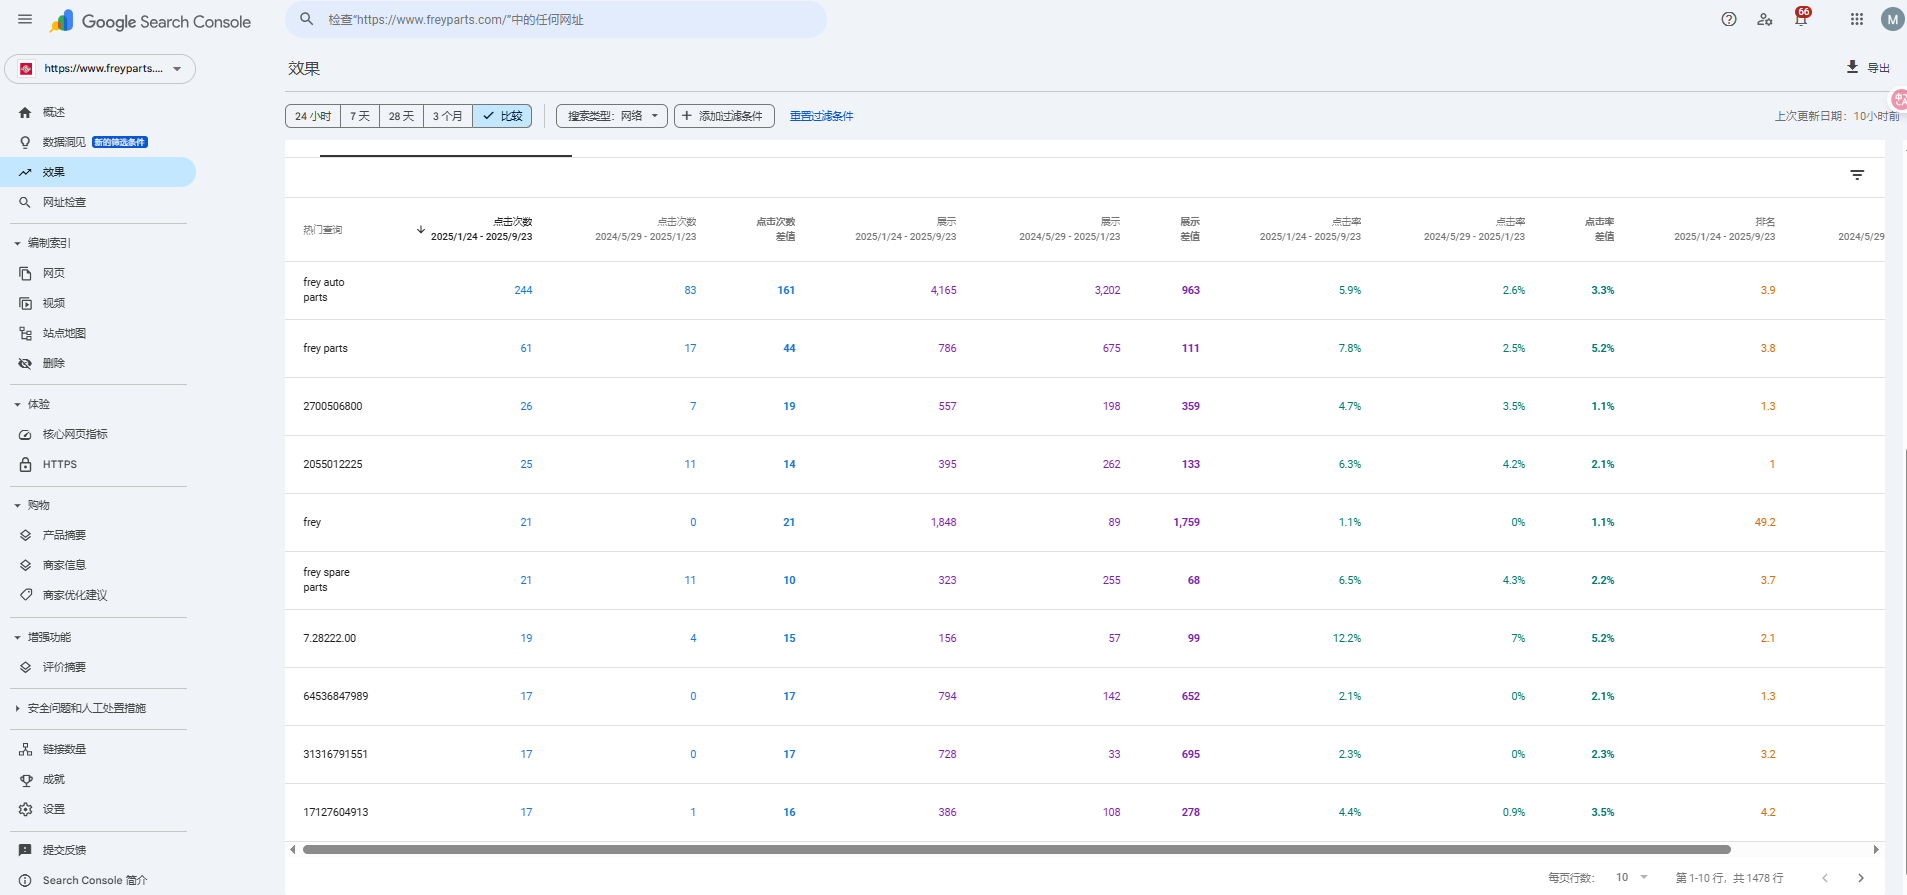
Task: Click the reset filters link
Action: (821, 116)
